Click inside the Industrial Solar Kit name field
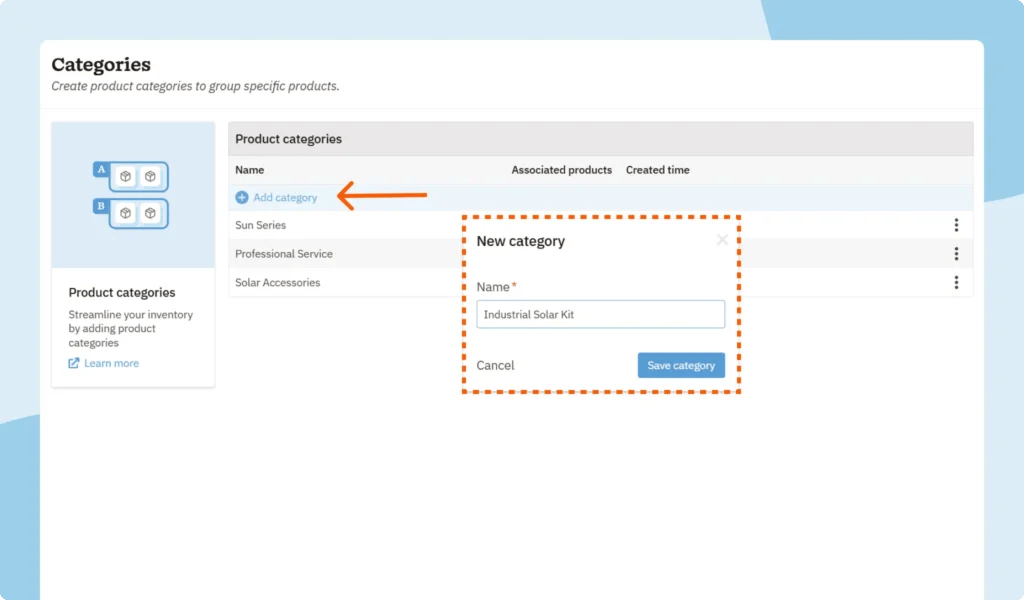Image resolution: width=1024 pixels, height=600 pixels. (x=600, y=314)
